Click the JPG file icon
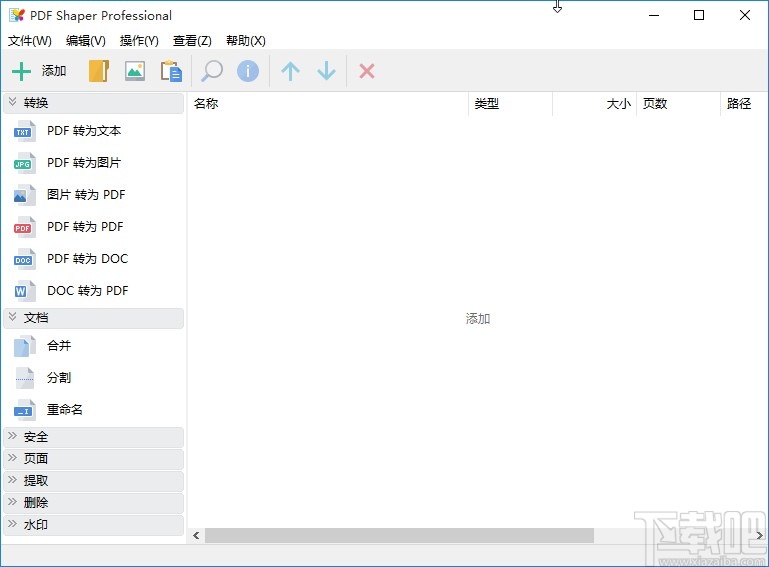 25,163
